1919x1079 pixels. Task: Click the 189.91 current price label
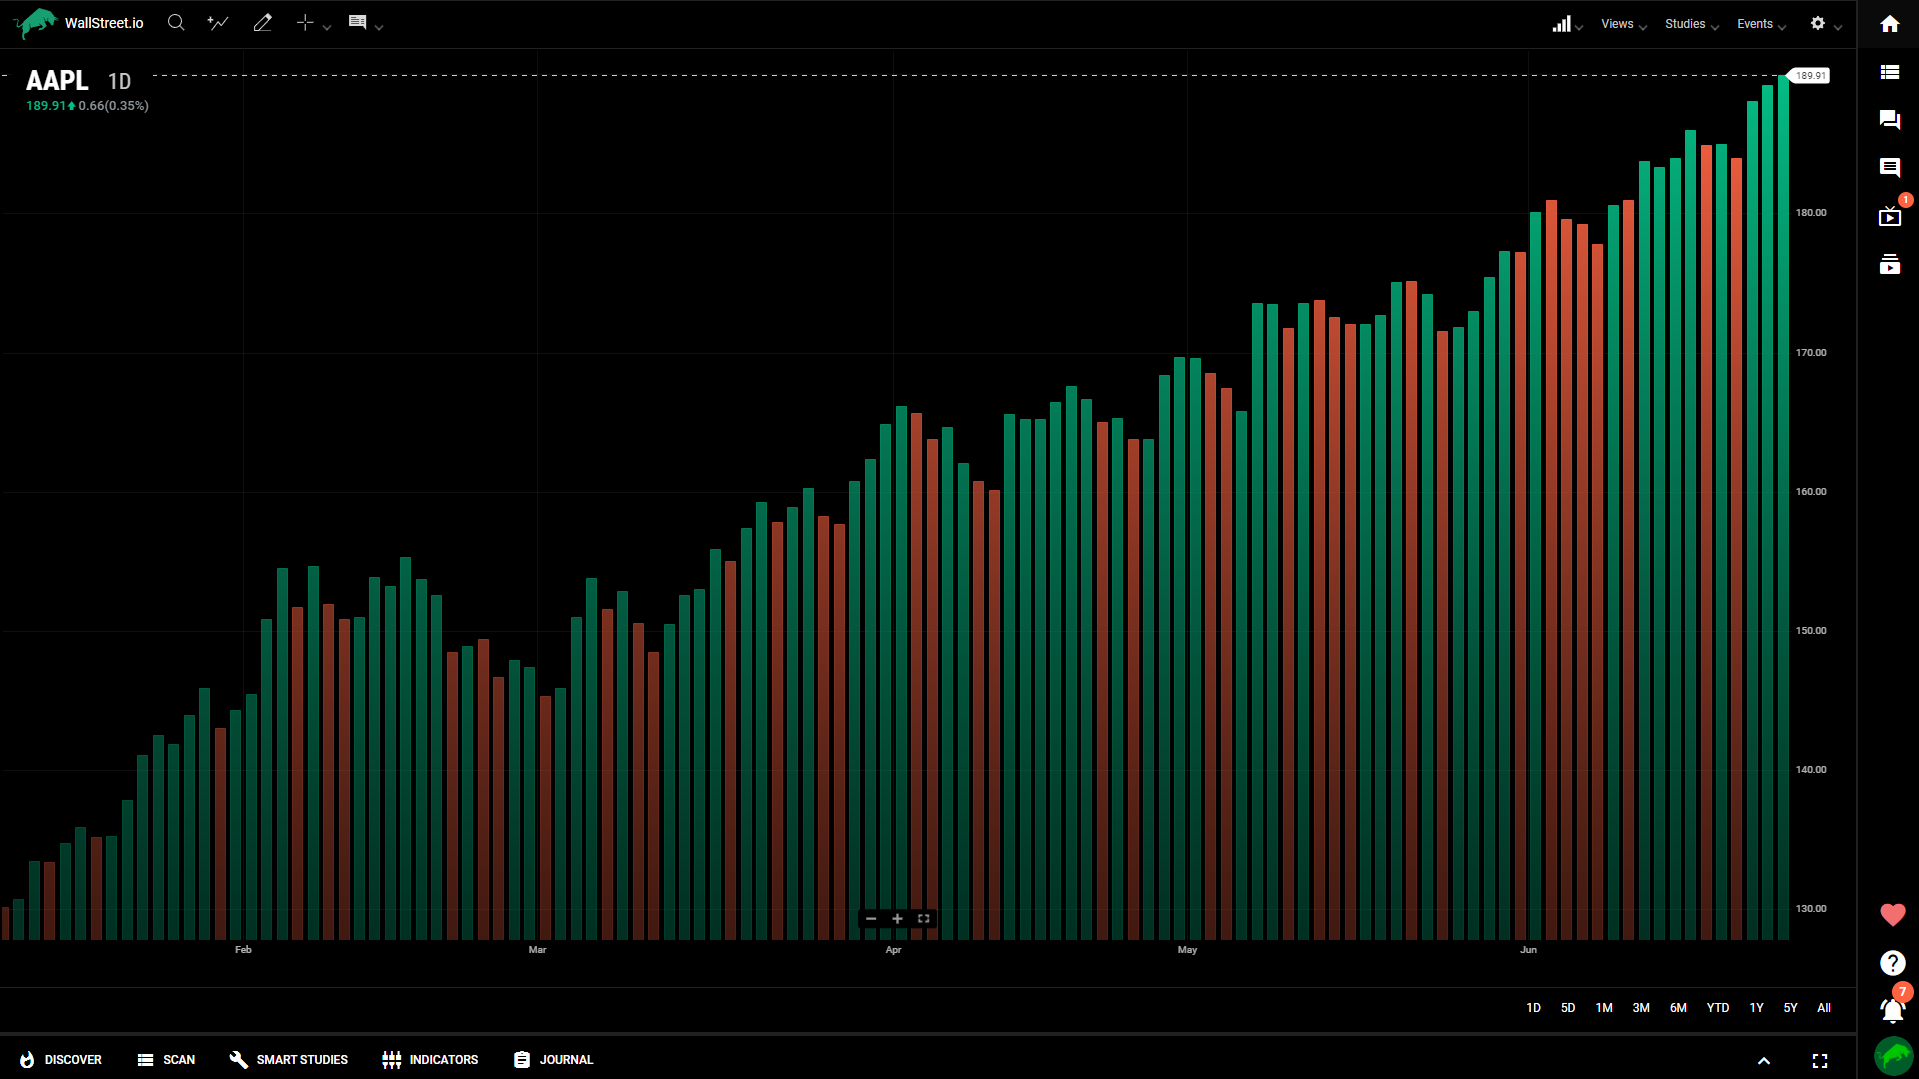[x=1809, y=76]
